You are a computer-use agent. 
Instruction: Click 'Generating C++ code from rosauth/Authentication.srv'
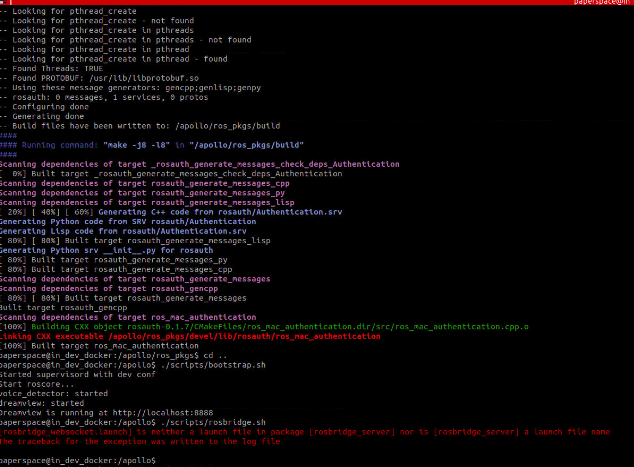220,212
